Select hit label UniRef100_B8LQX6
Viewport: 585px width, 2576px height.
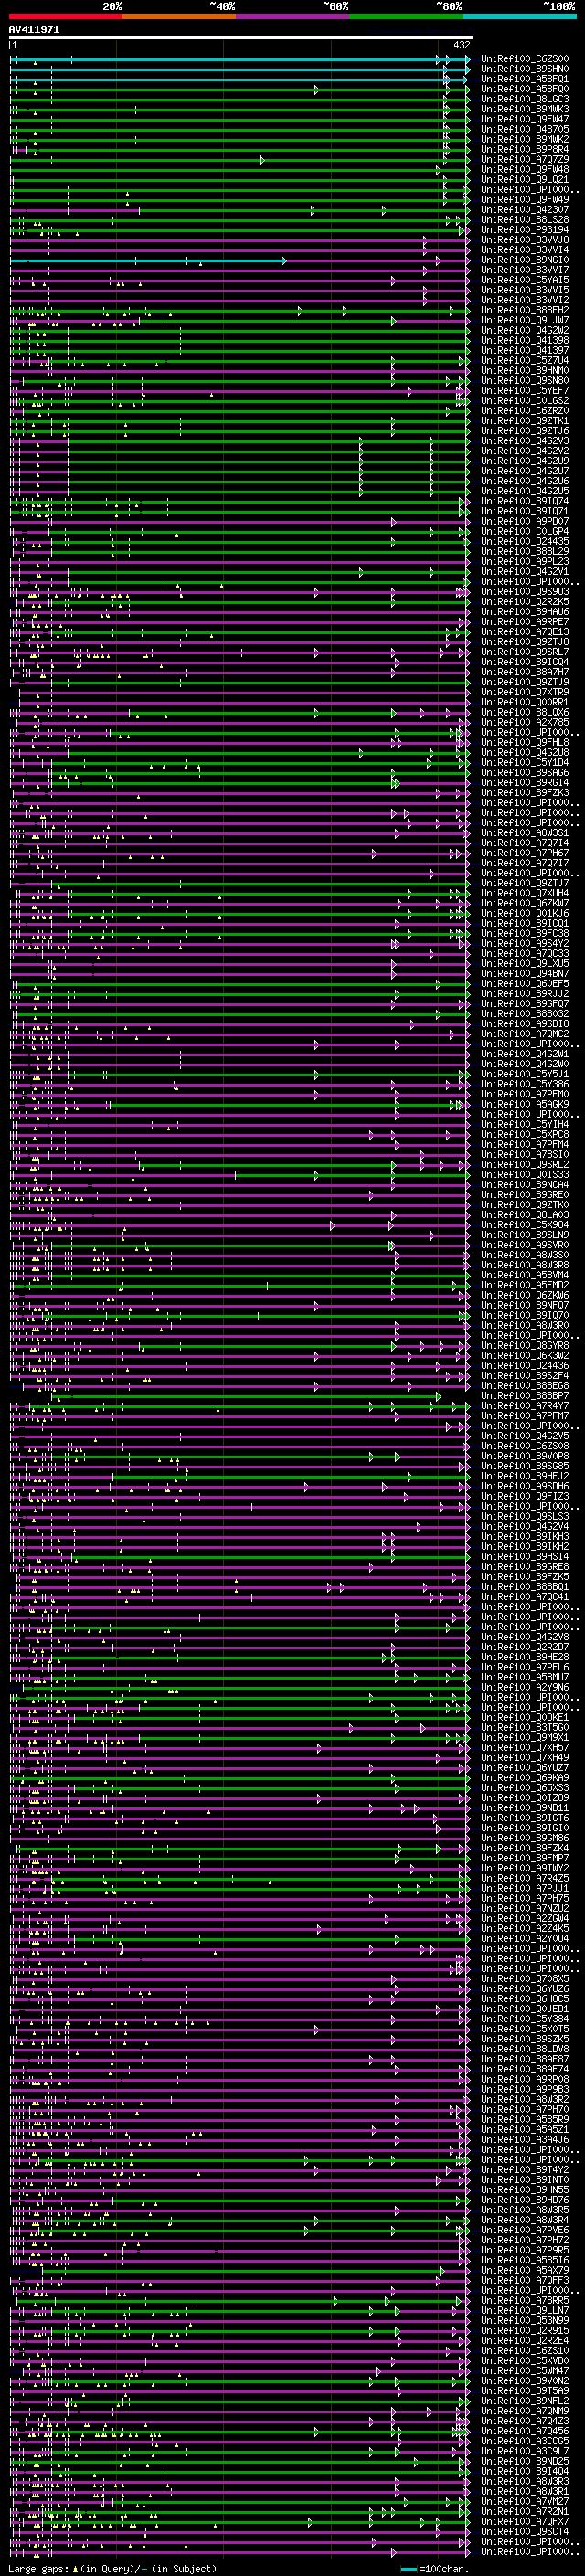click(x=525, y=713)
